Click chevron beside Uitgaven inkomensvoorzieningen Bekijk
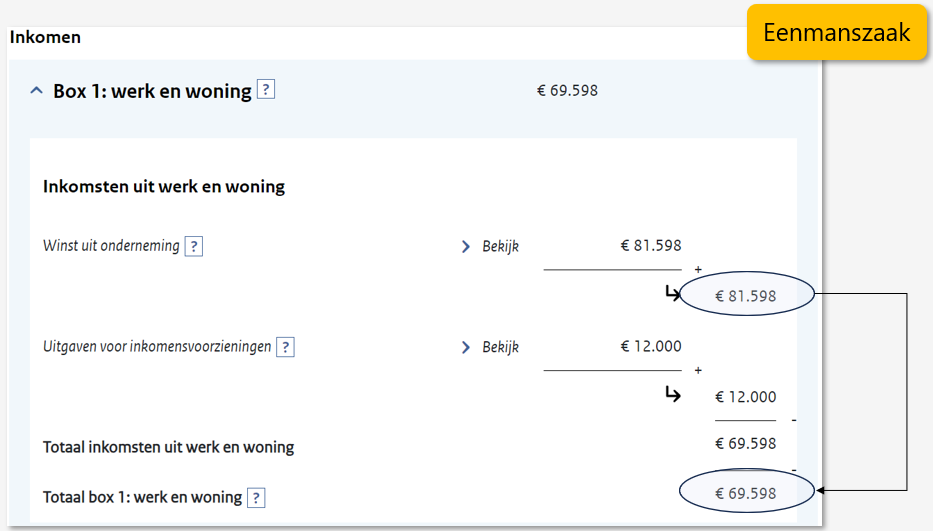933x531 pixels. (x=465, y=347)
